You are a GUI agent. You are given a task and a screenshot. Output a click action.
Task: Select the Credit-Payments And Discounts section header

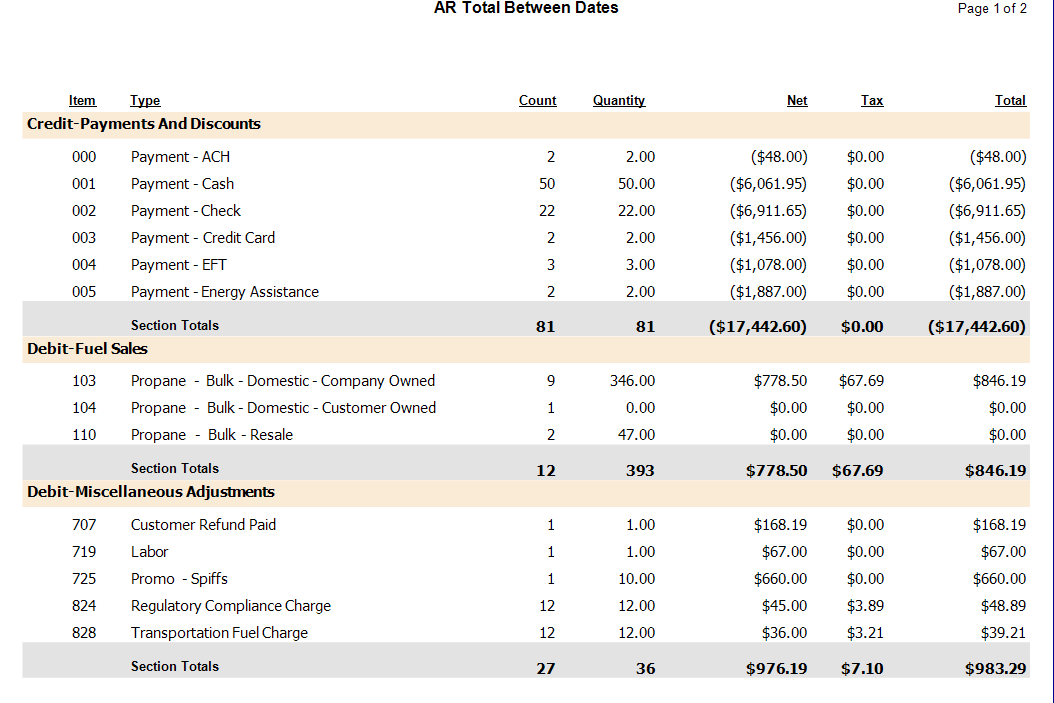[x=144, y=124]
